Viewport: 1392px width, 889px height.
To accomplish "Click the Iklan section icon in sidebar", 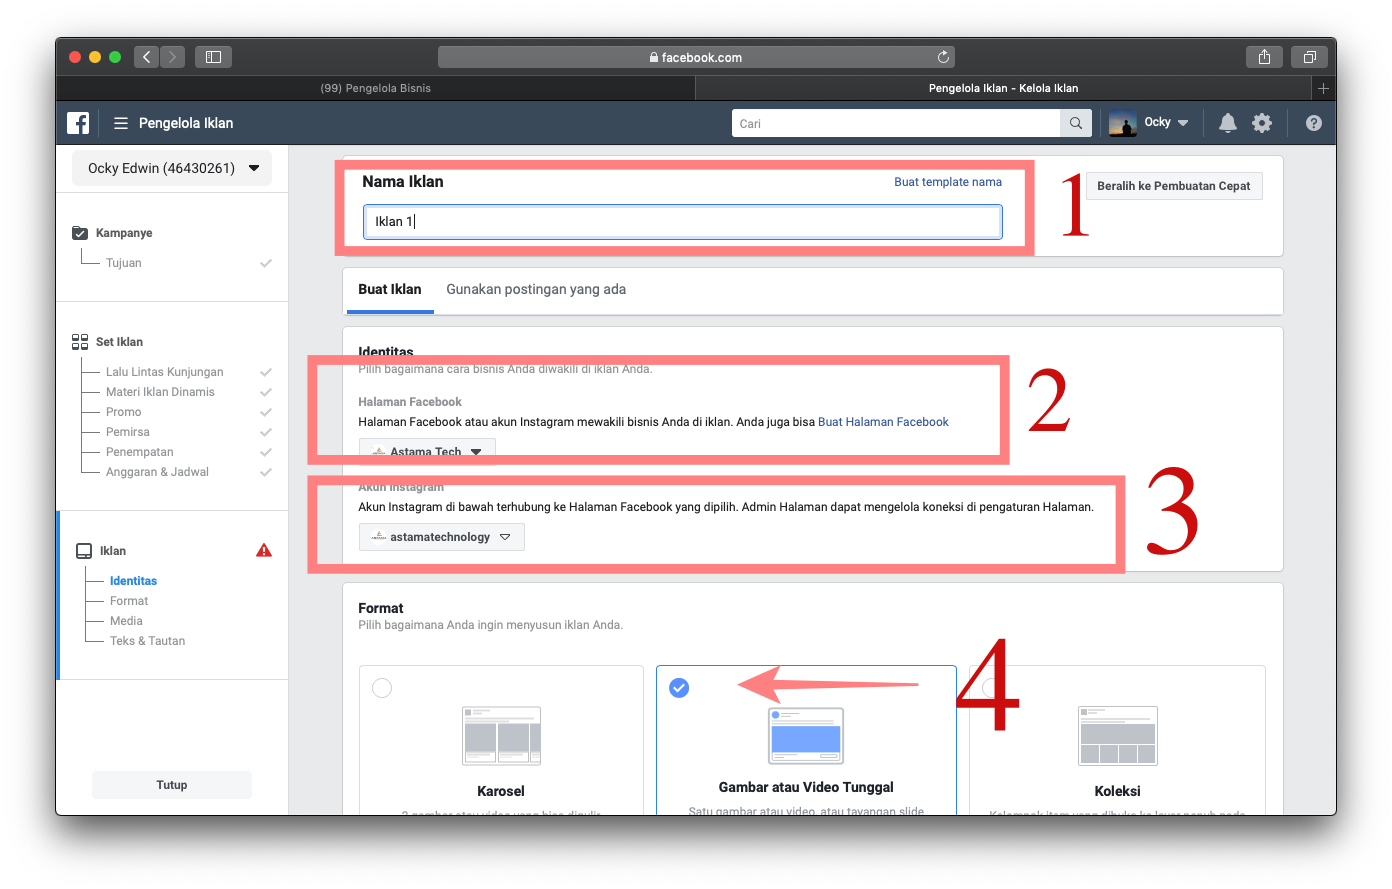I will click(84, 551).
